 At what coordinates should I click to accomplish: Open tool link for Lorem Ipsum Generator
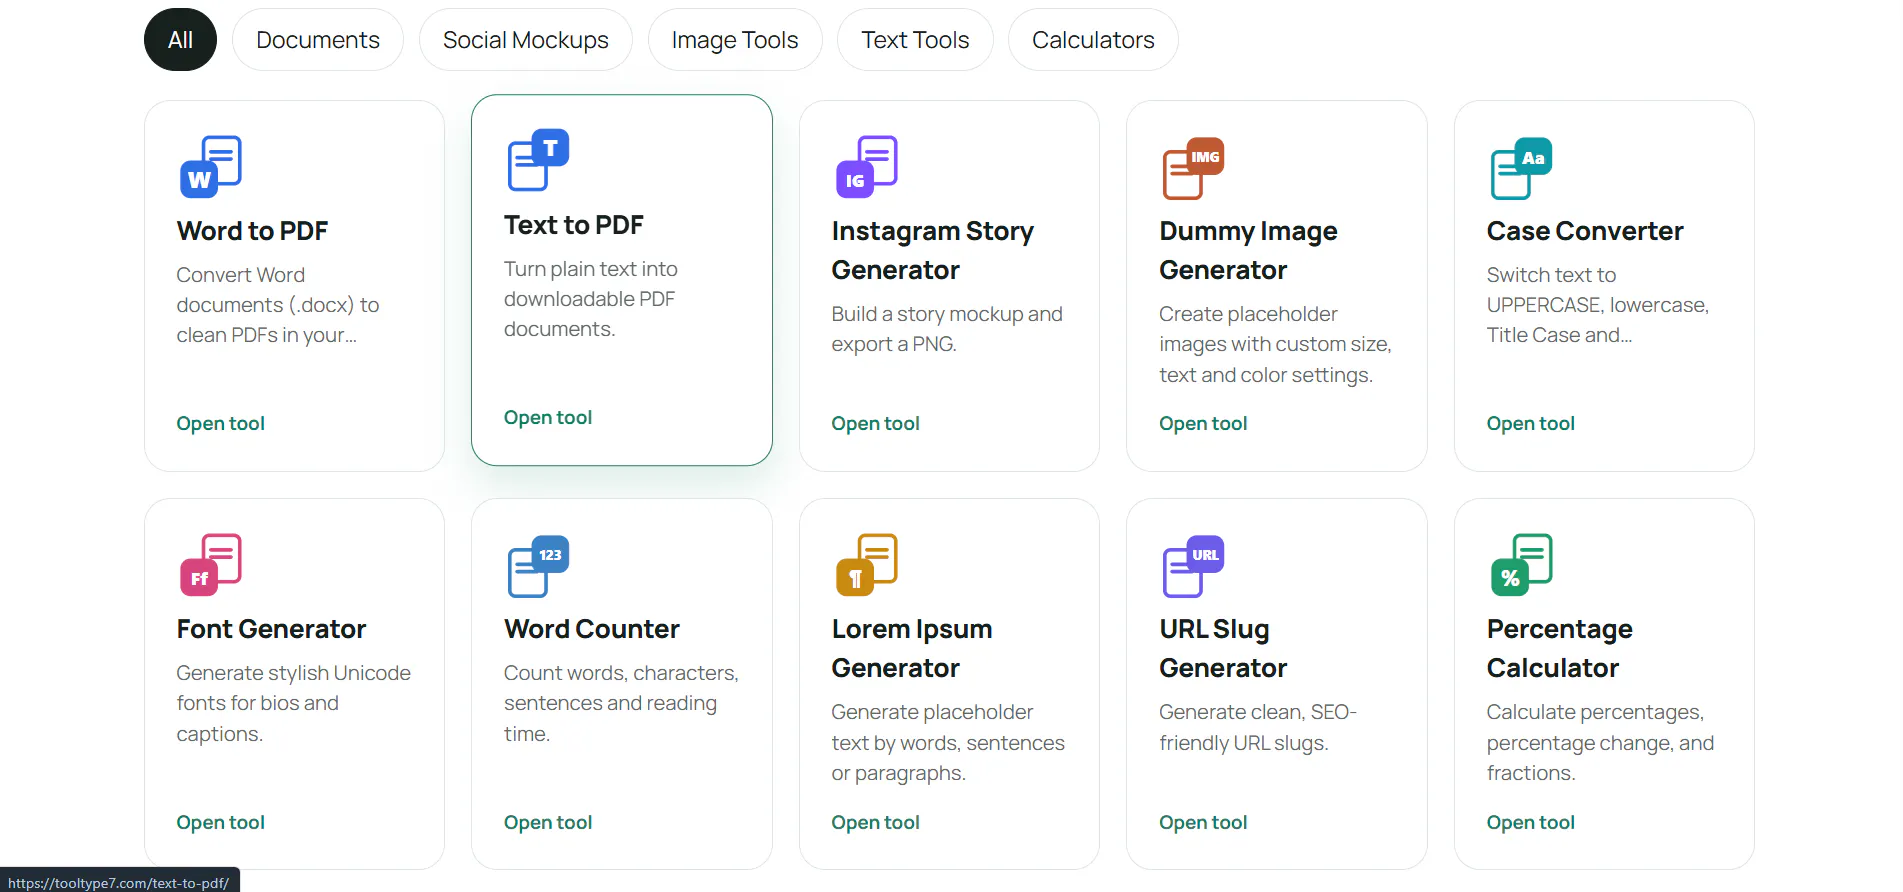coord(876,822)
